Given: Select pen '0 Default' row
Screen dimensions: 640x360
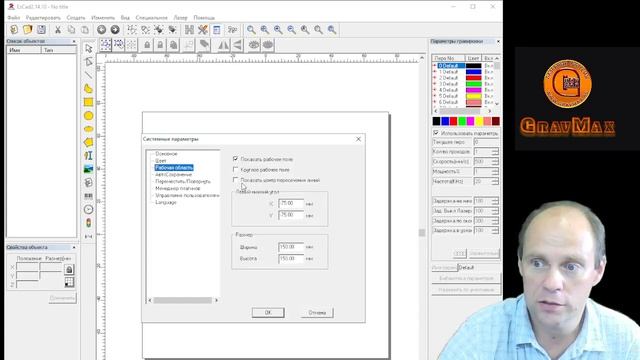Looking at the screenshot, I should tap(463, 66).
